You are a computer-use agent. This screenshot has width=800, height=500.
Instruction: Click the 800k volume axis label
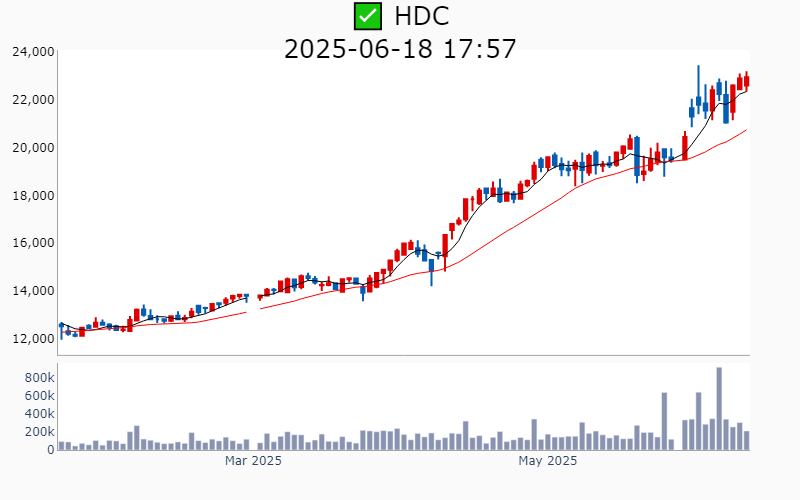tap(39, 378)
